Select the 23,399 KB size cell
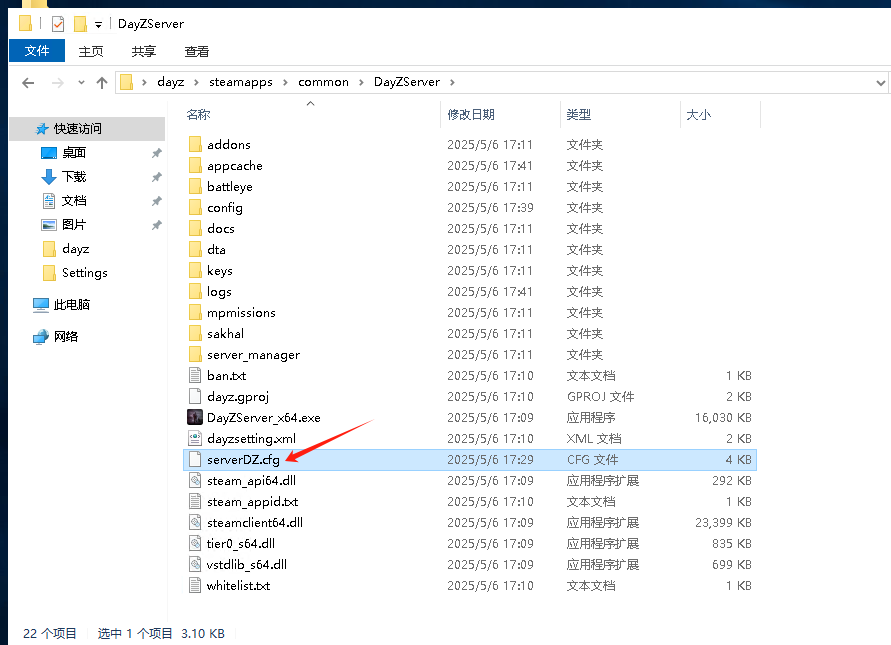Screen dimensions: 891x645 [x=723, y=523]
